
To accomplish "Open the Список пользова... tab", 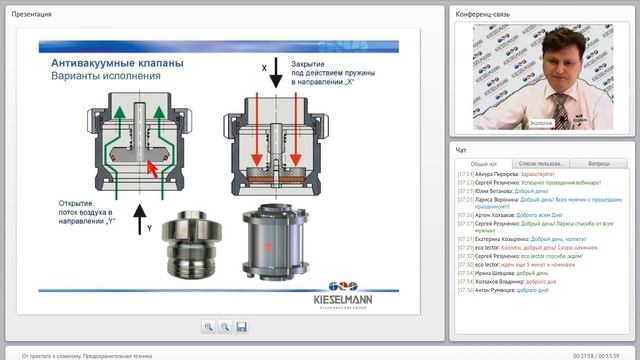I will [x=541, y=164].
